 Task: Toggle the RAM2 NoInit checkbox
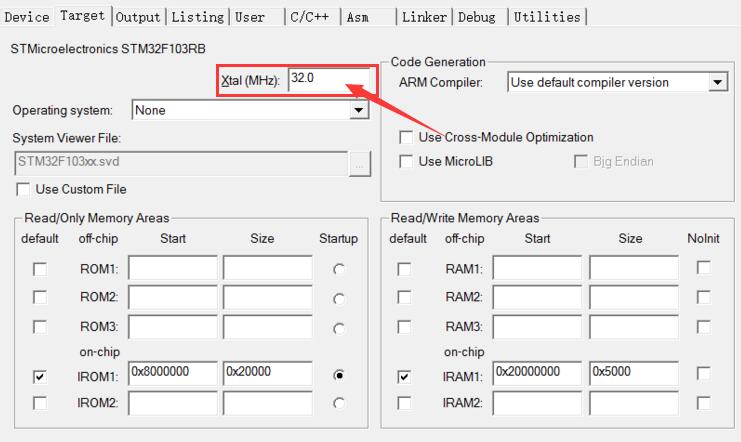[x=704, y=297]
